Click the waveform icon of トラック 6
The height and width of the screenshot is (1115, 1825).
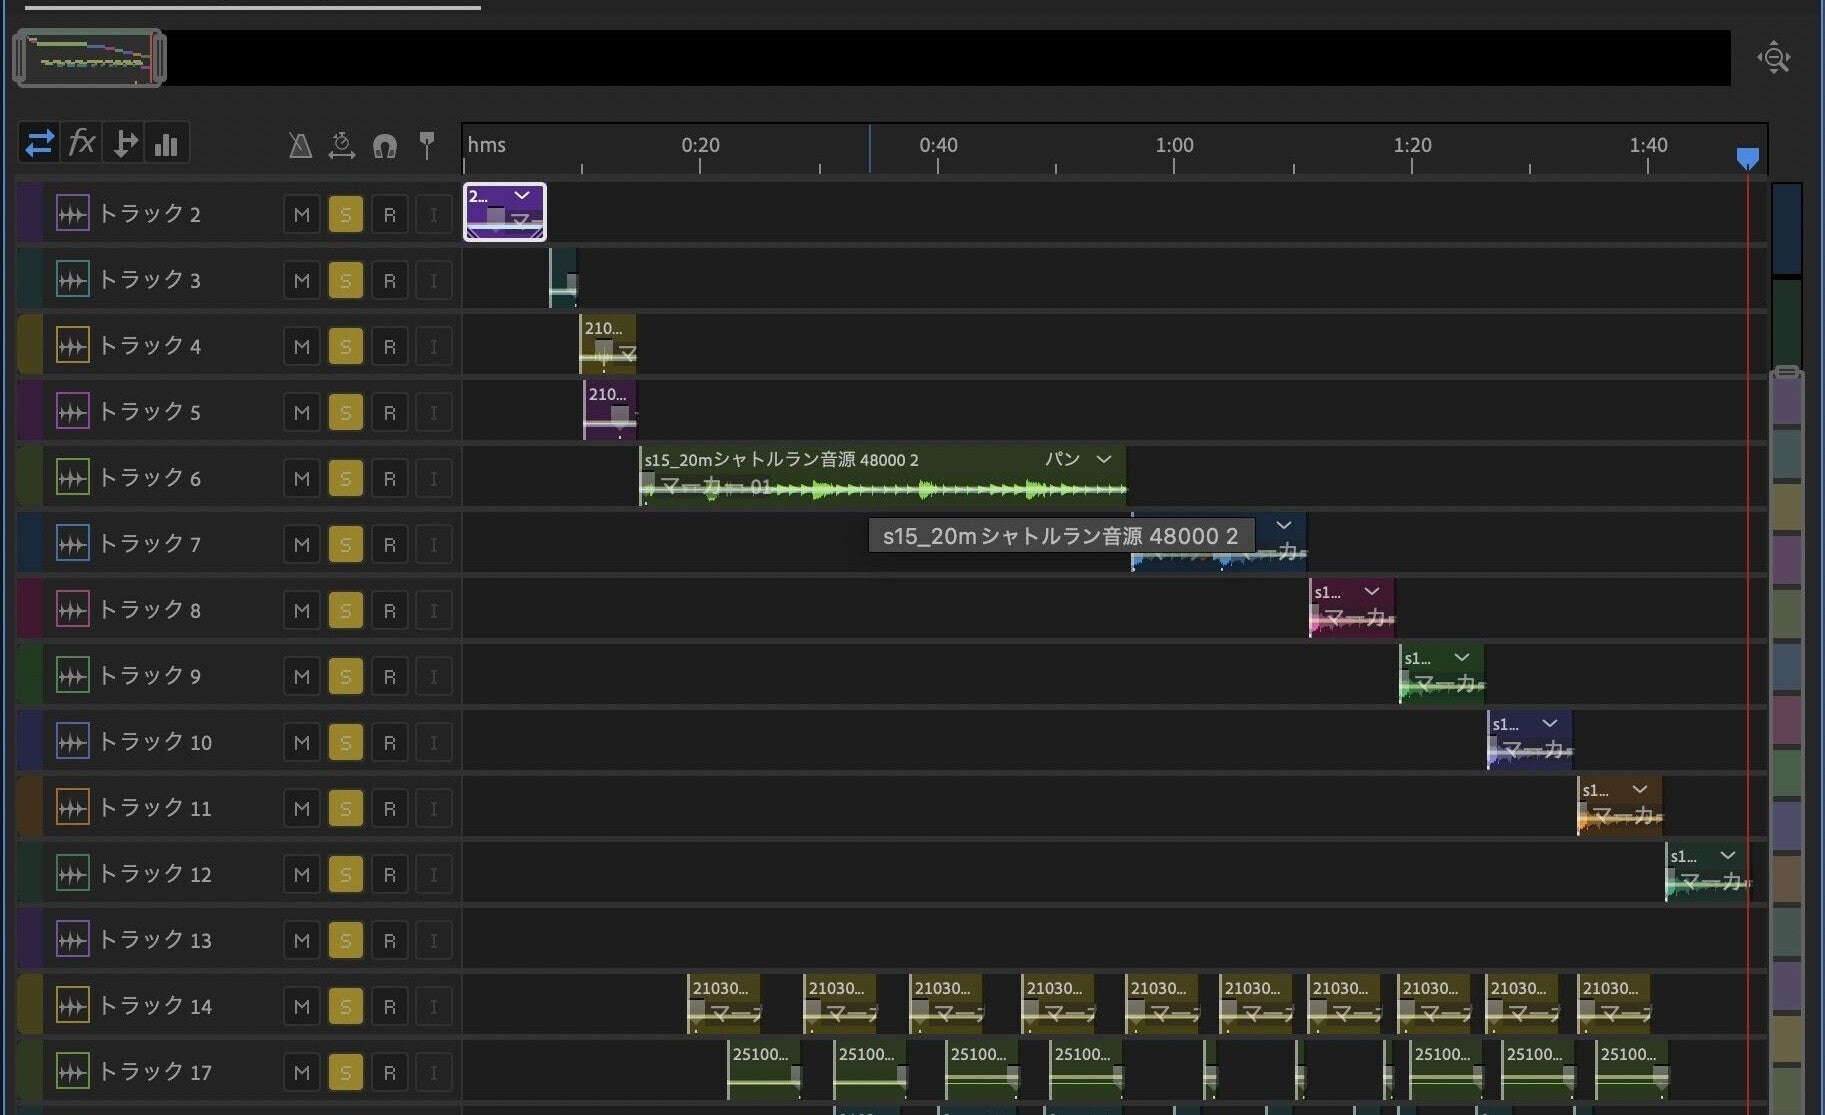(x=72, y=478)
